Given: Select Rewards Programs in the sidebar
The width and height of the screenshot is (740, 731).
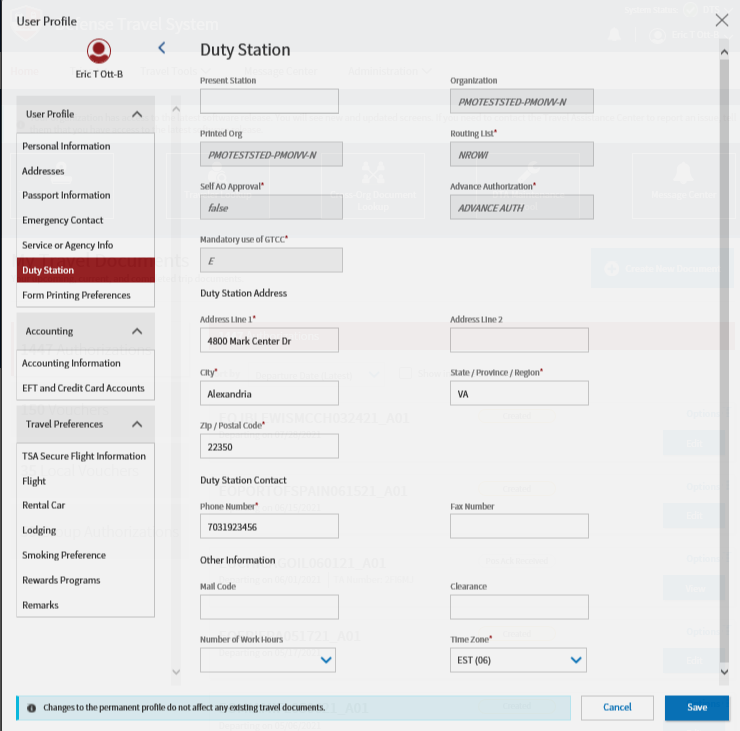Looking at the screenshot, I should pyautogui.click(x=61, y=580).
